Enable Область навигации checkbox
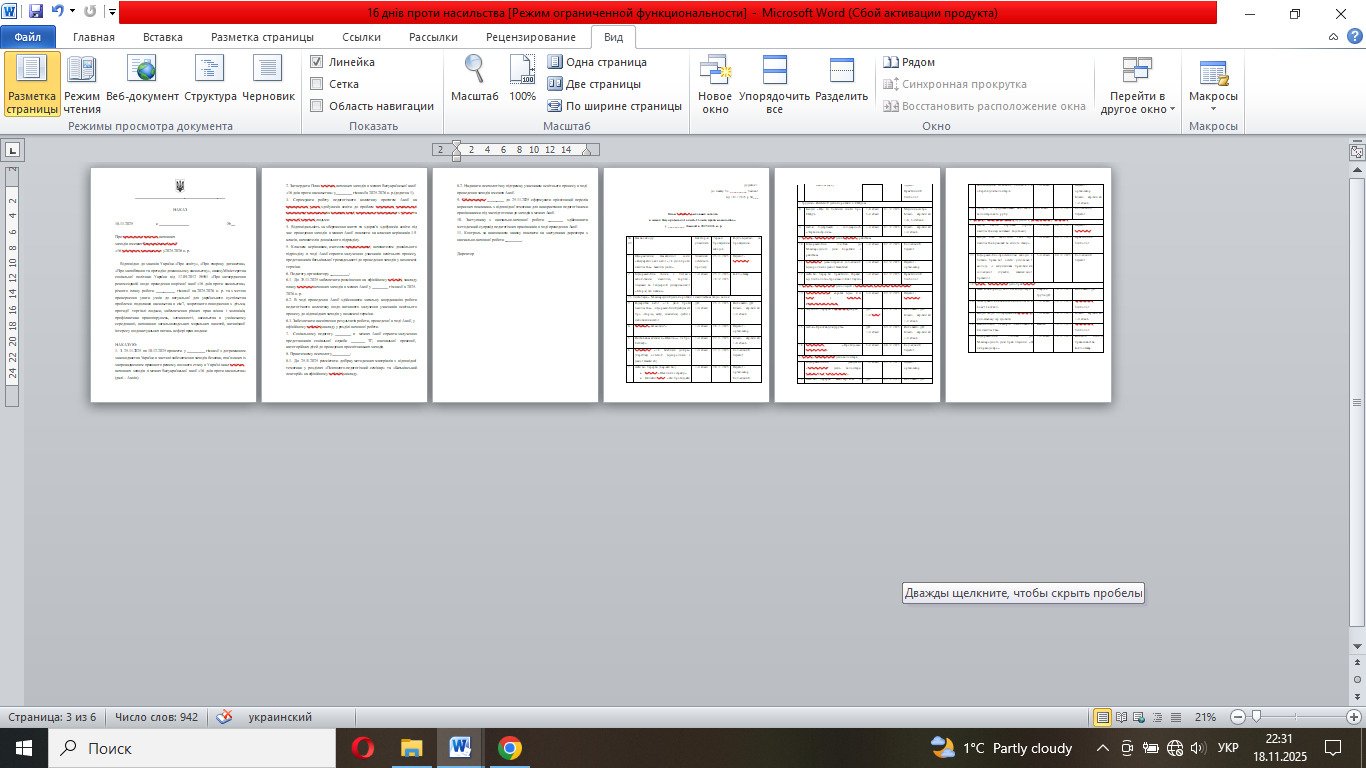 click(x=317, y=106)
